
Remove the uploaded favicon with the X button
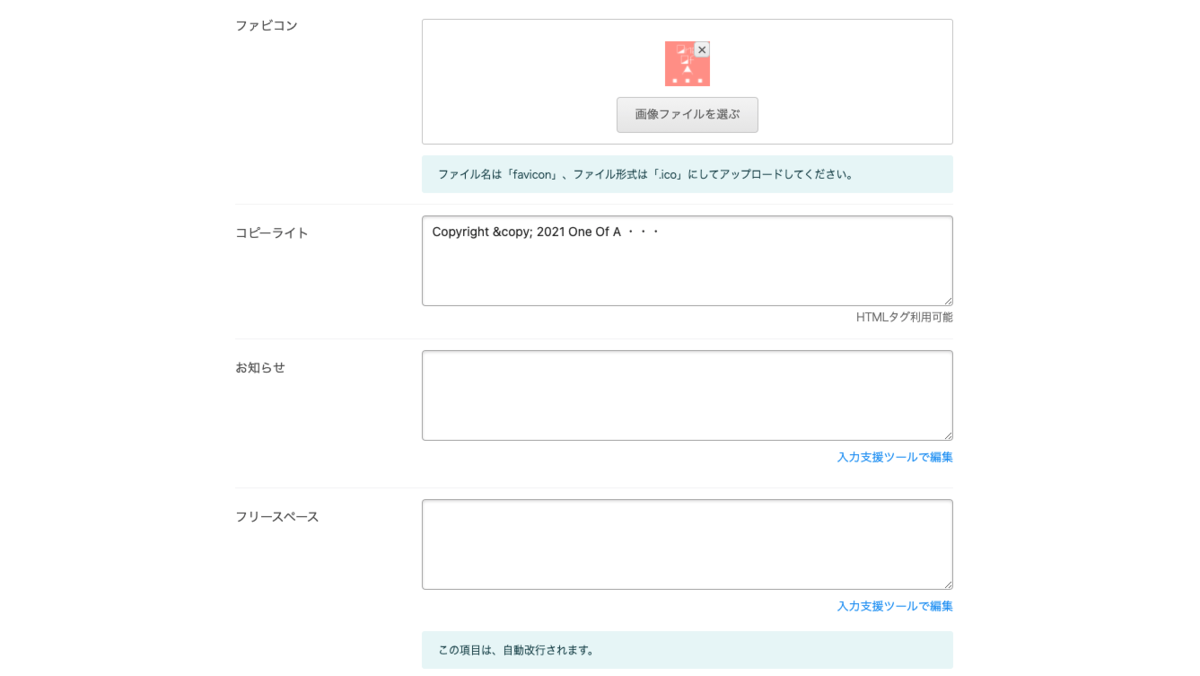[702, 49]
